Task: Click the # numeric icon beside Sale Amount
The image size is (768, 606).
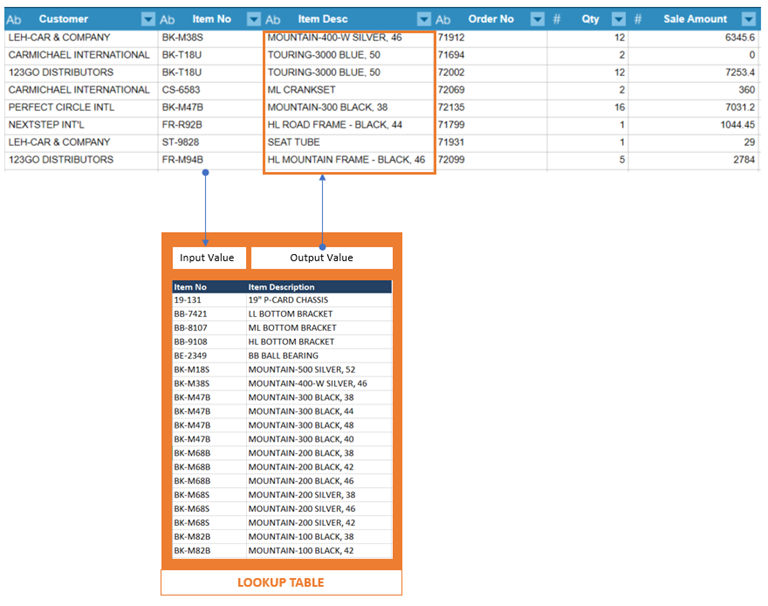Action: (638, 20)
